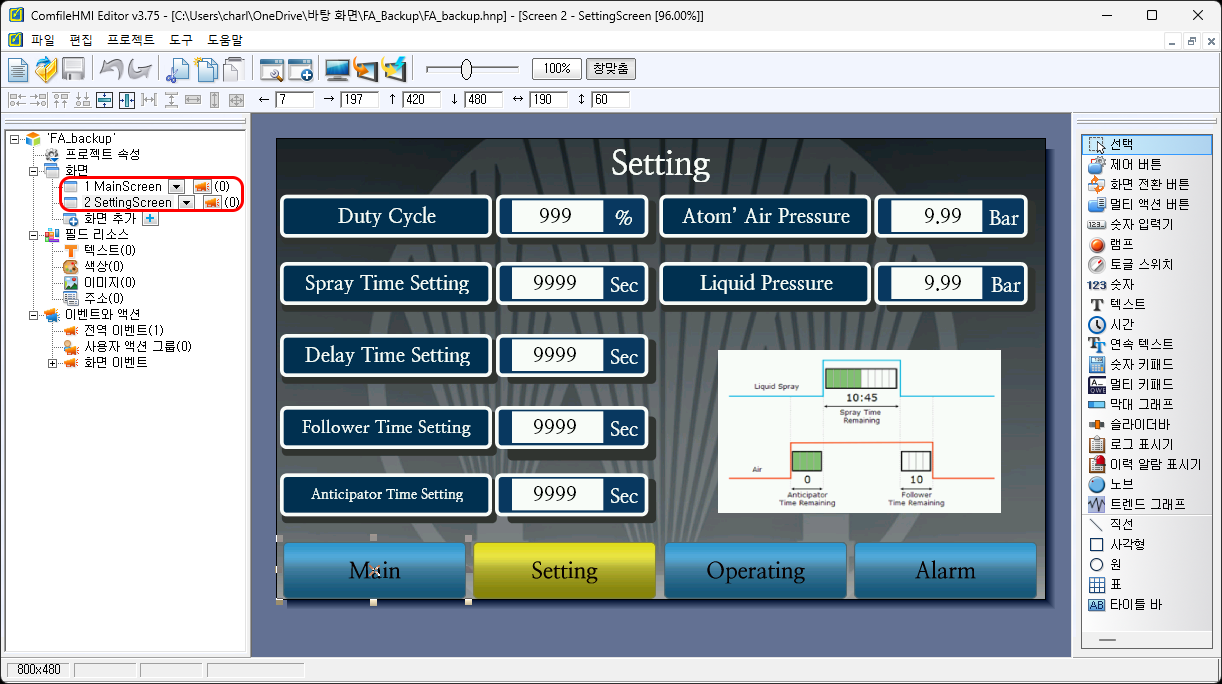The height and width of the screenshot is (684, 1222).
Task: Choose the 램프 lamp tool
Action: (1146, 244)
